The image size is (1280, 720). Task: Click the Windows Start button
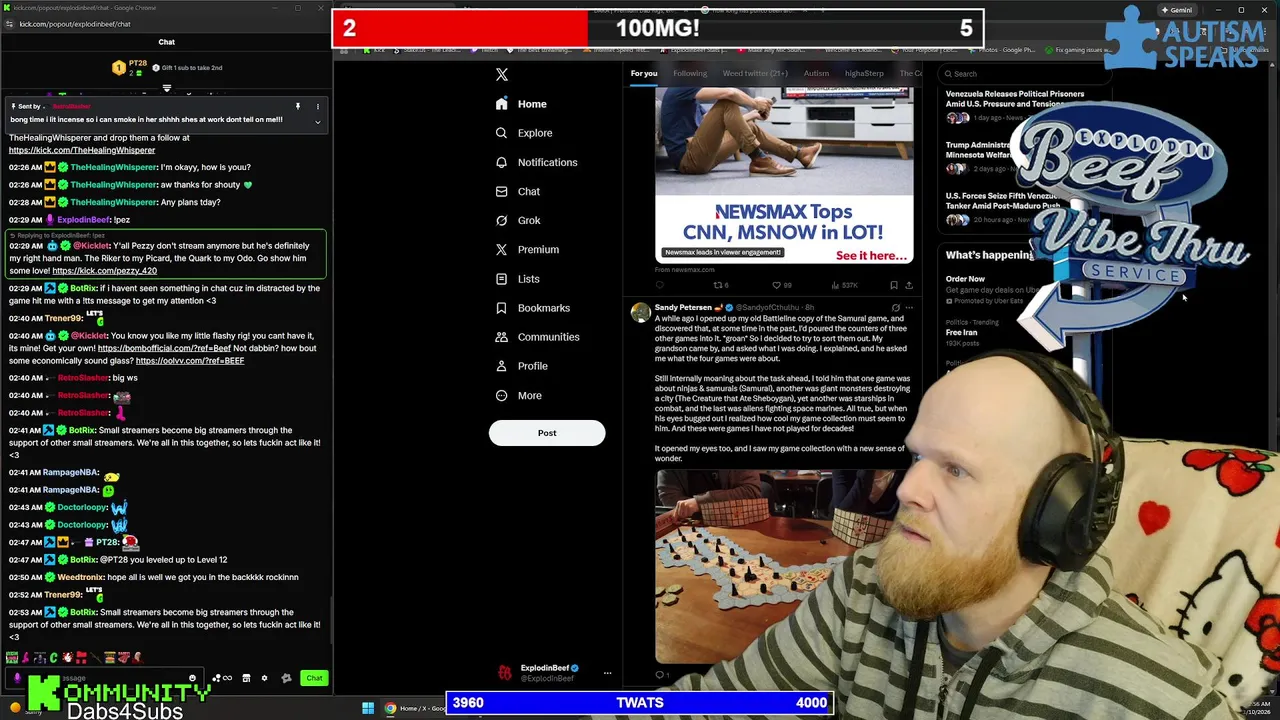click(368, 708)
